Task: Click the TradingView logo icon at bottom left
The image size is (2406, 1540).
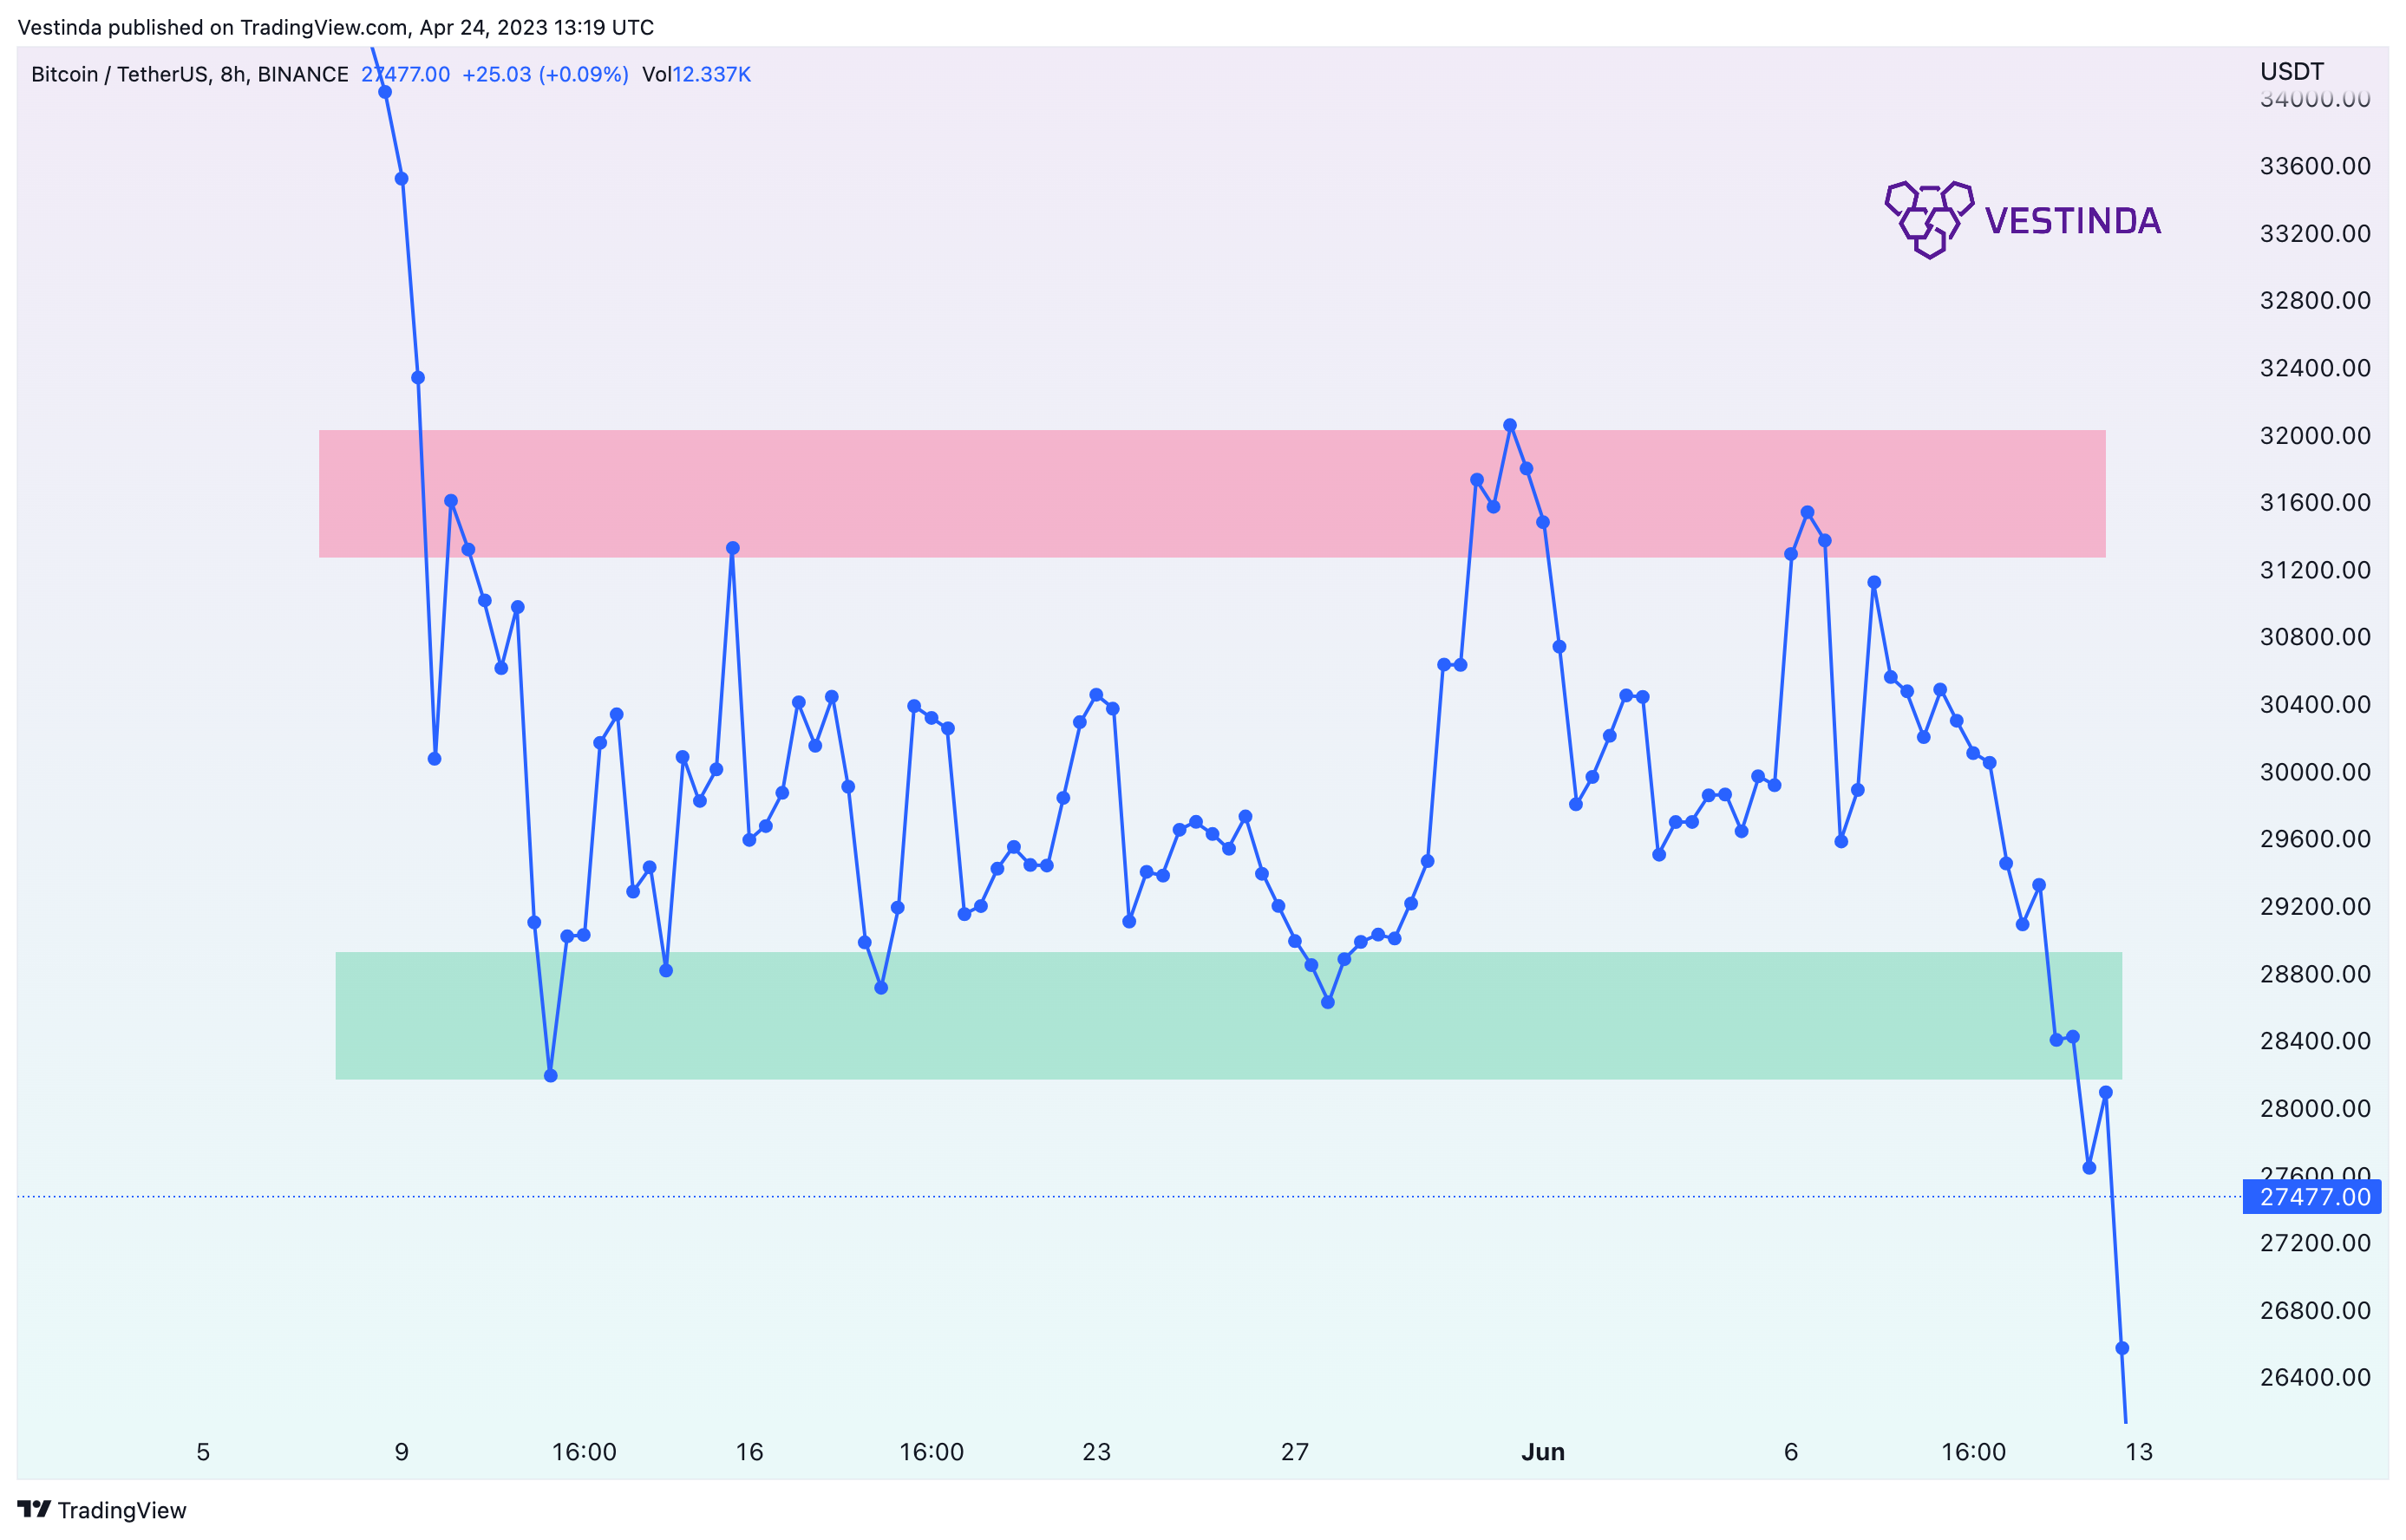Action: tap(33, 1508)
